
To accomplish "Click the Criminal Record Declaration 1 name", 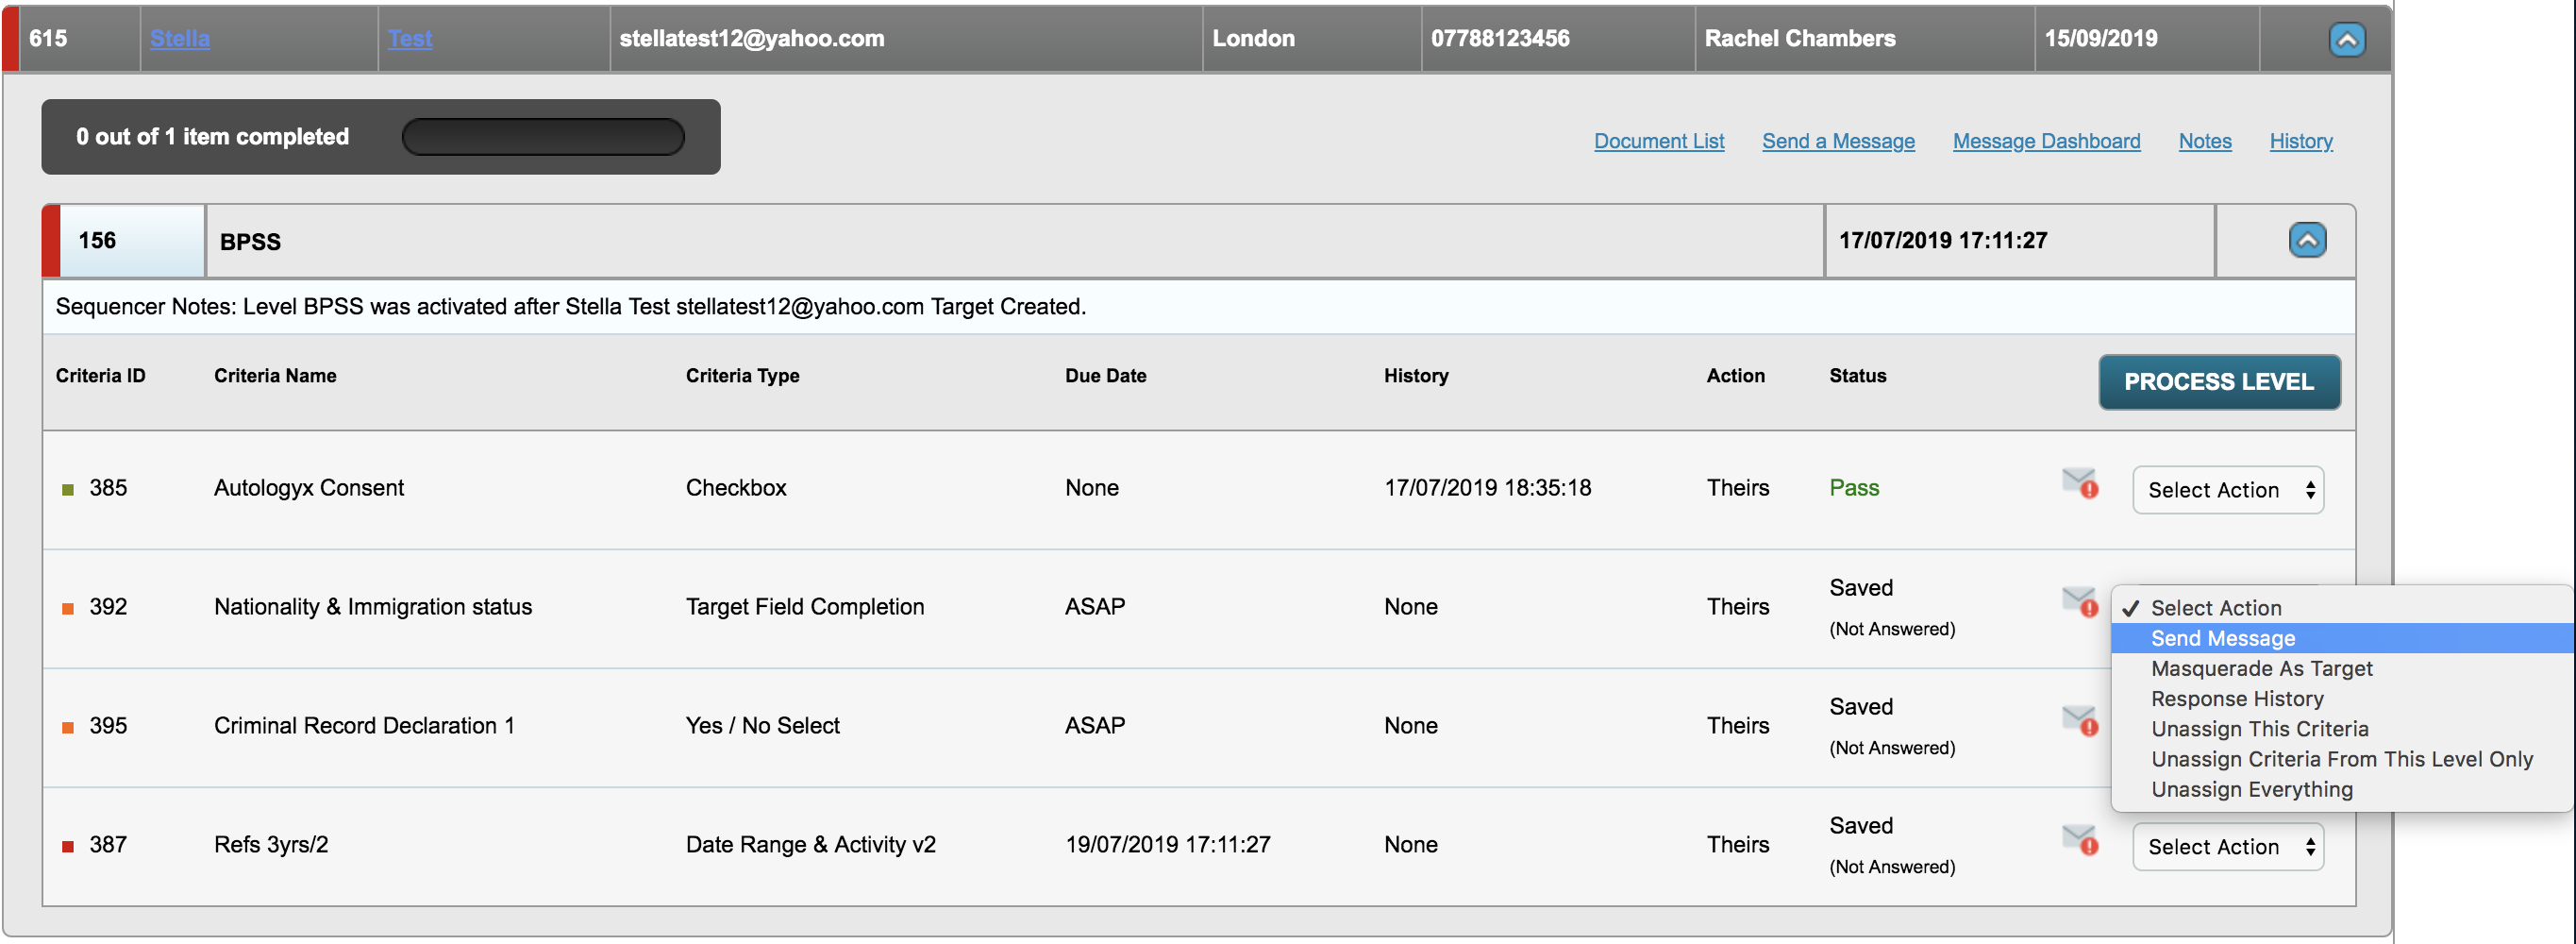I will coord(364,725).
